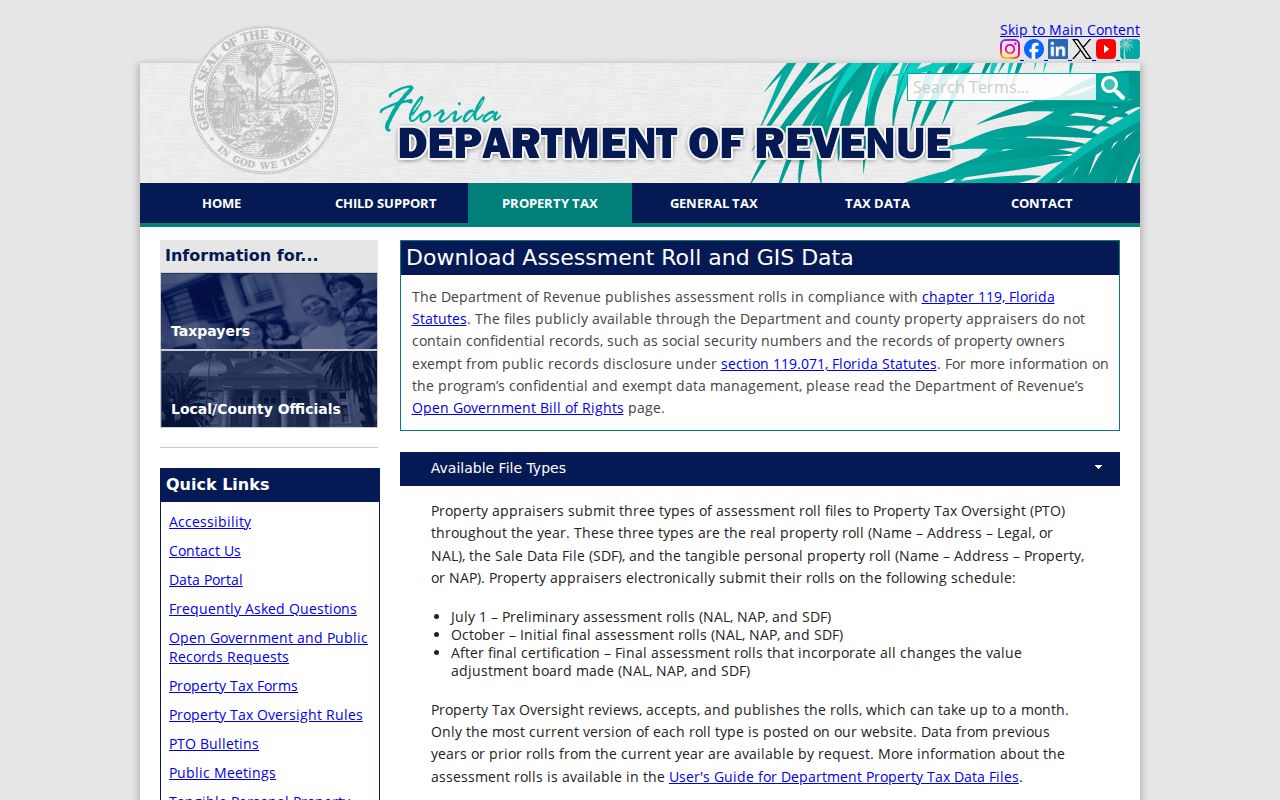Click the search magnifier button

click(1112, 87)
